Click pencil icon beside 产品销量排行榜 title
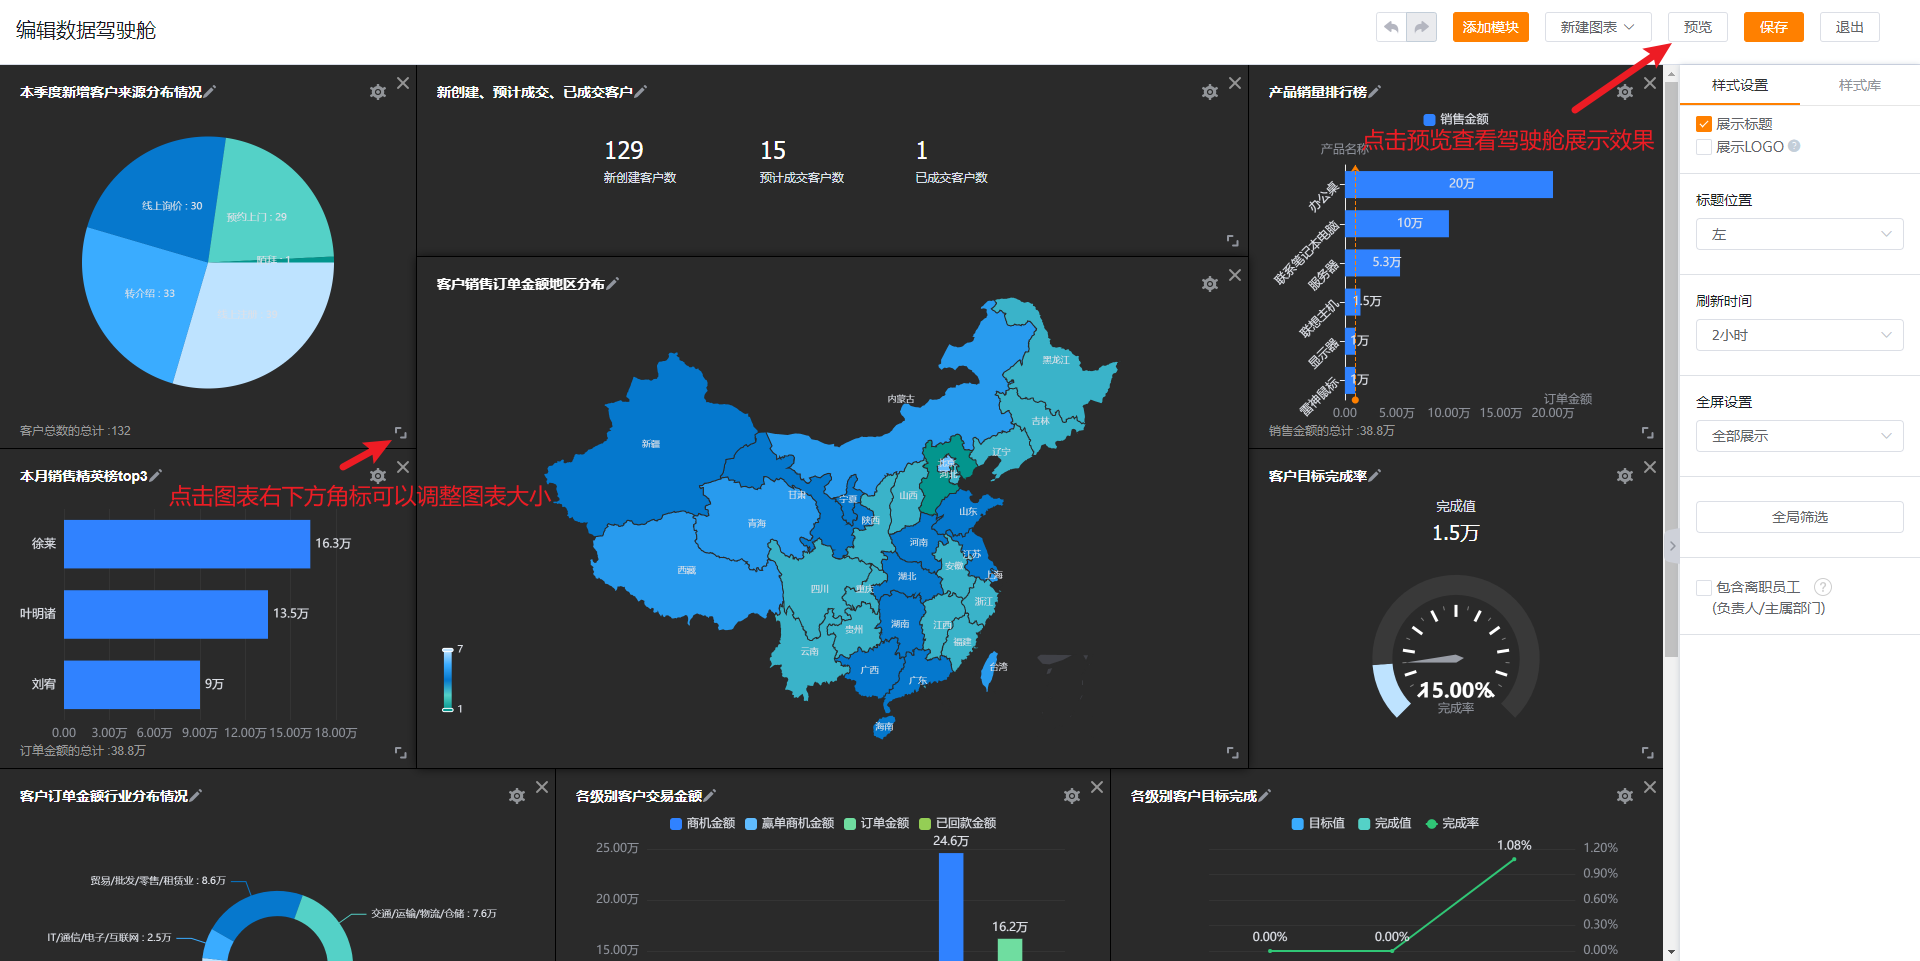The image size is (1920, 961). pos(1375,92)
